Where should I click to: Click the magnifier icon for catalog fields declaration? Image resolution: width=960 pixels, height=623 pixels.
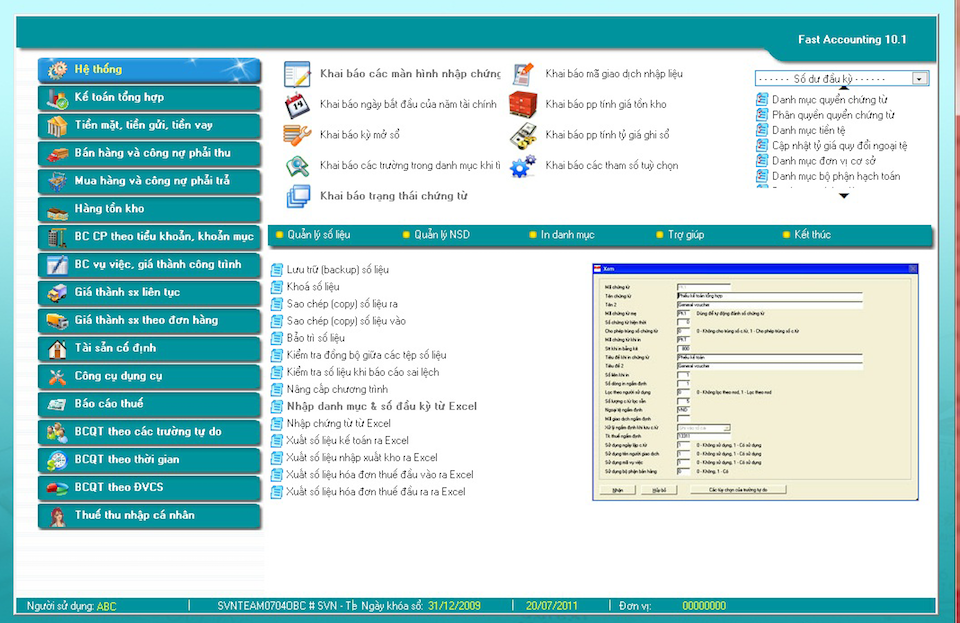click(x=298, y=165)
